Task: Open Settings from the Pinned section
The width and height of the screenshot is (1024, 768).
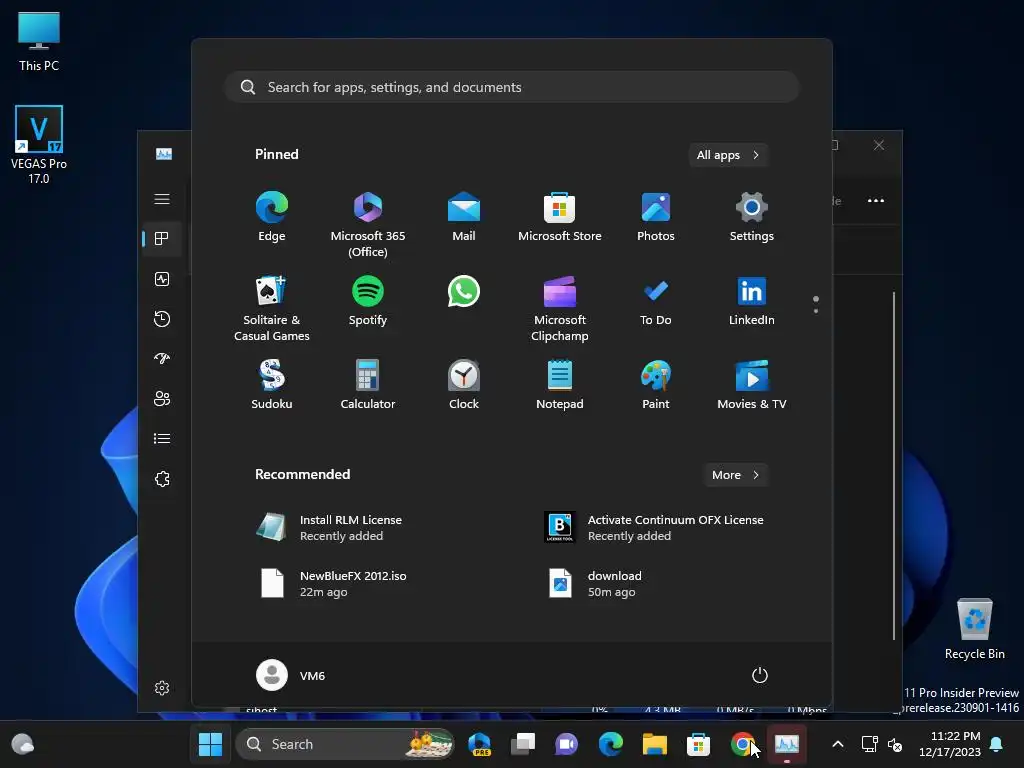Action: point(752,217)
